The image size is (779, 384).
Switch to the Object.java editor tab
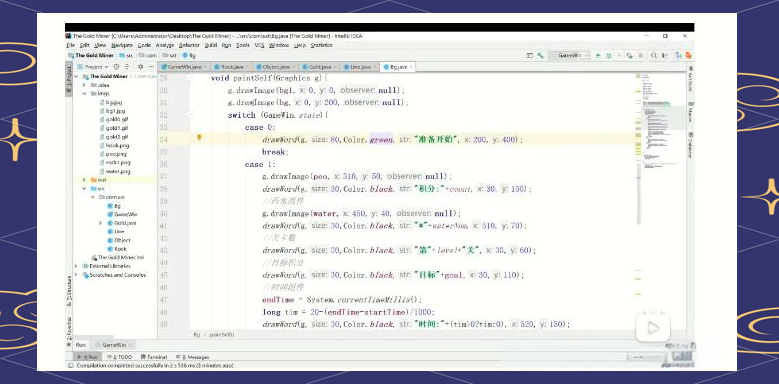tap(274, 67)
